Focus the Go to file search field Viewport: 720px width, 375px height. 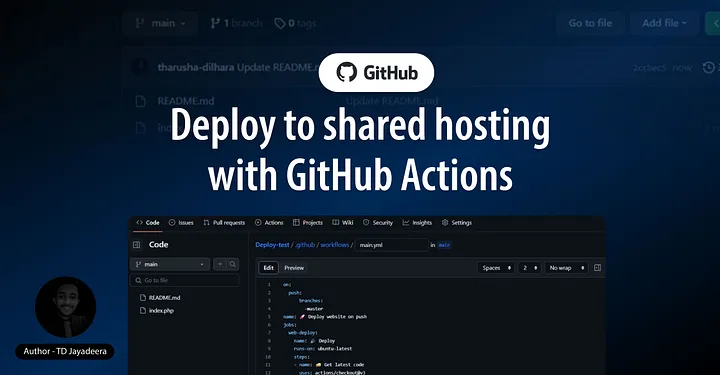(x=185, y=280)
